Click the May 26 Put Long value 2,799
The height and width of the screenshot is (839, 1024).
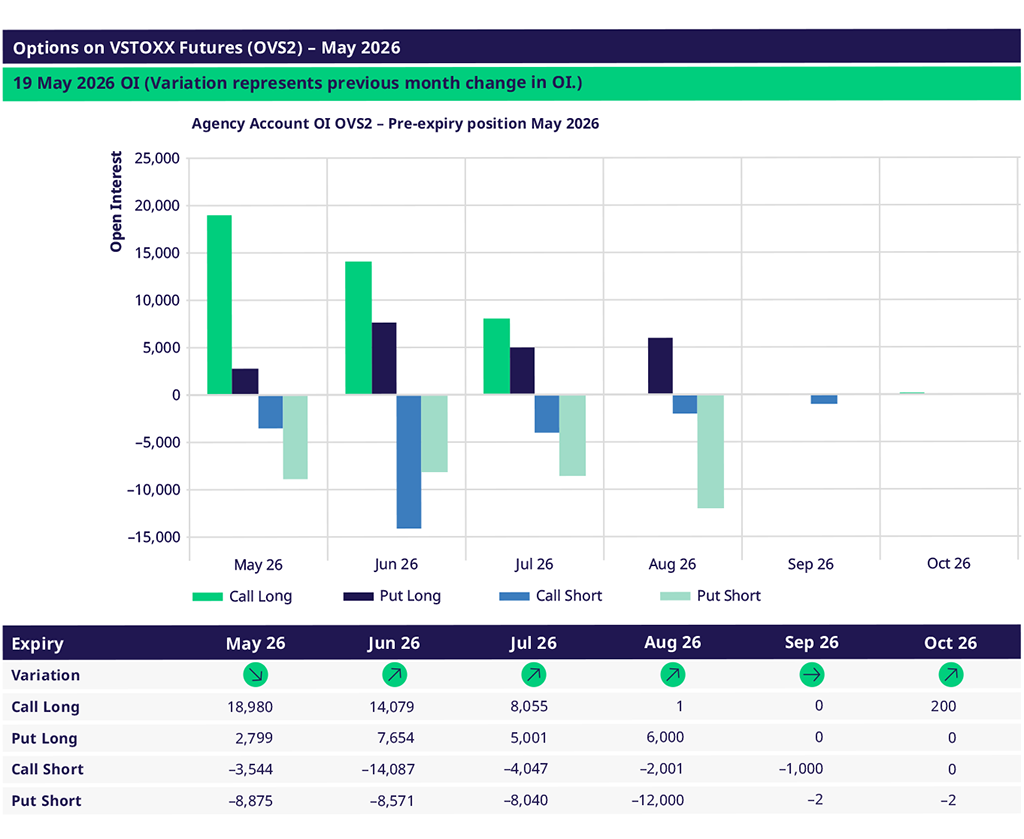tap(254, 738)
